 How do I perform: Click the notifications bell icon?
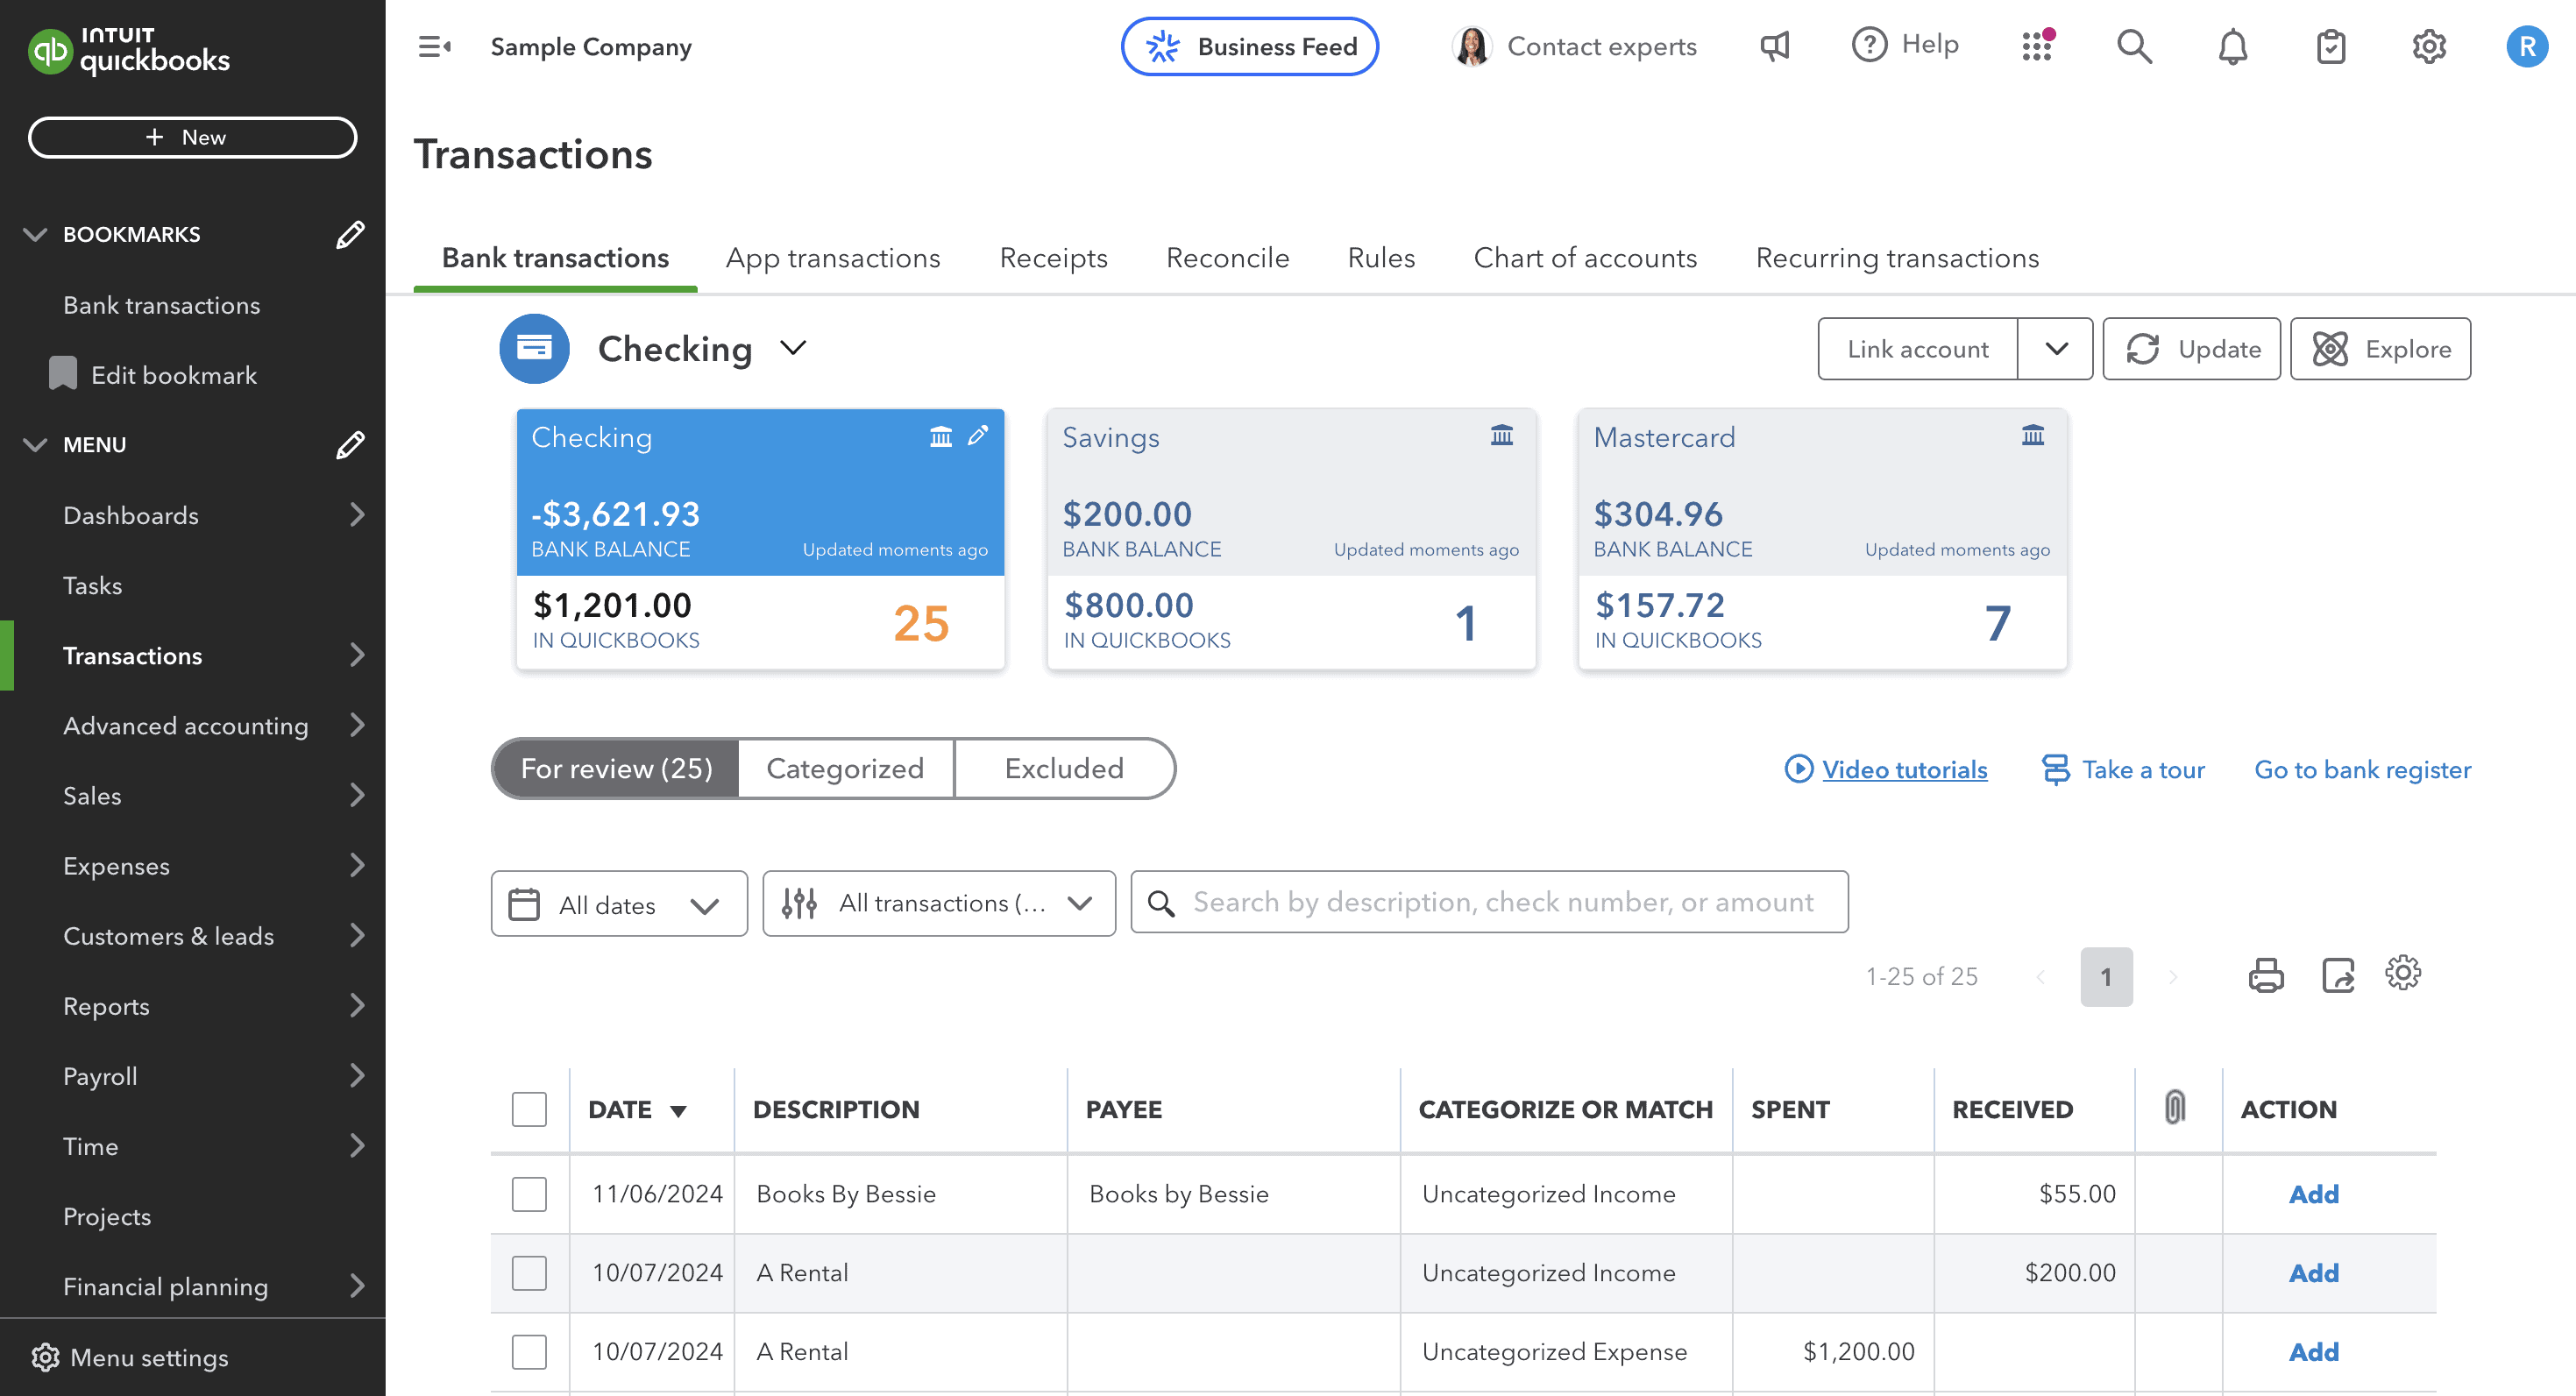(2229, 46)
